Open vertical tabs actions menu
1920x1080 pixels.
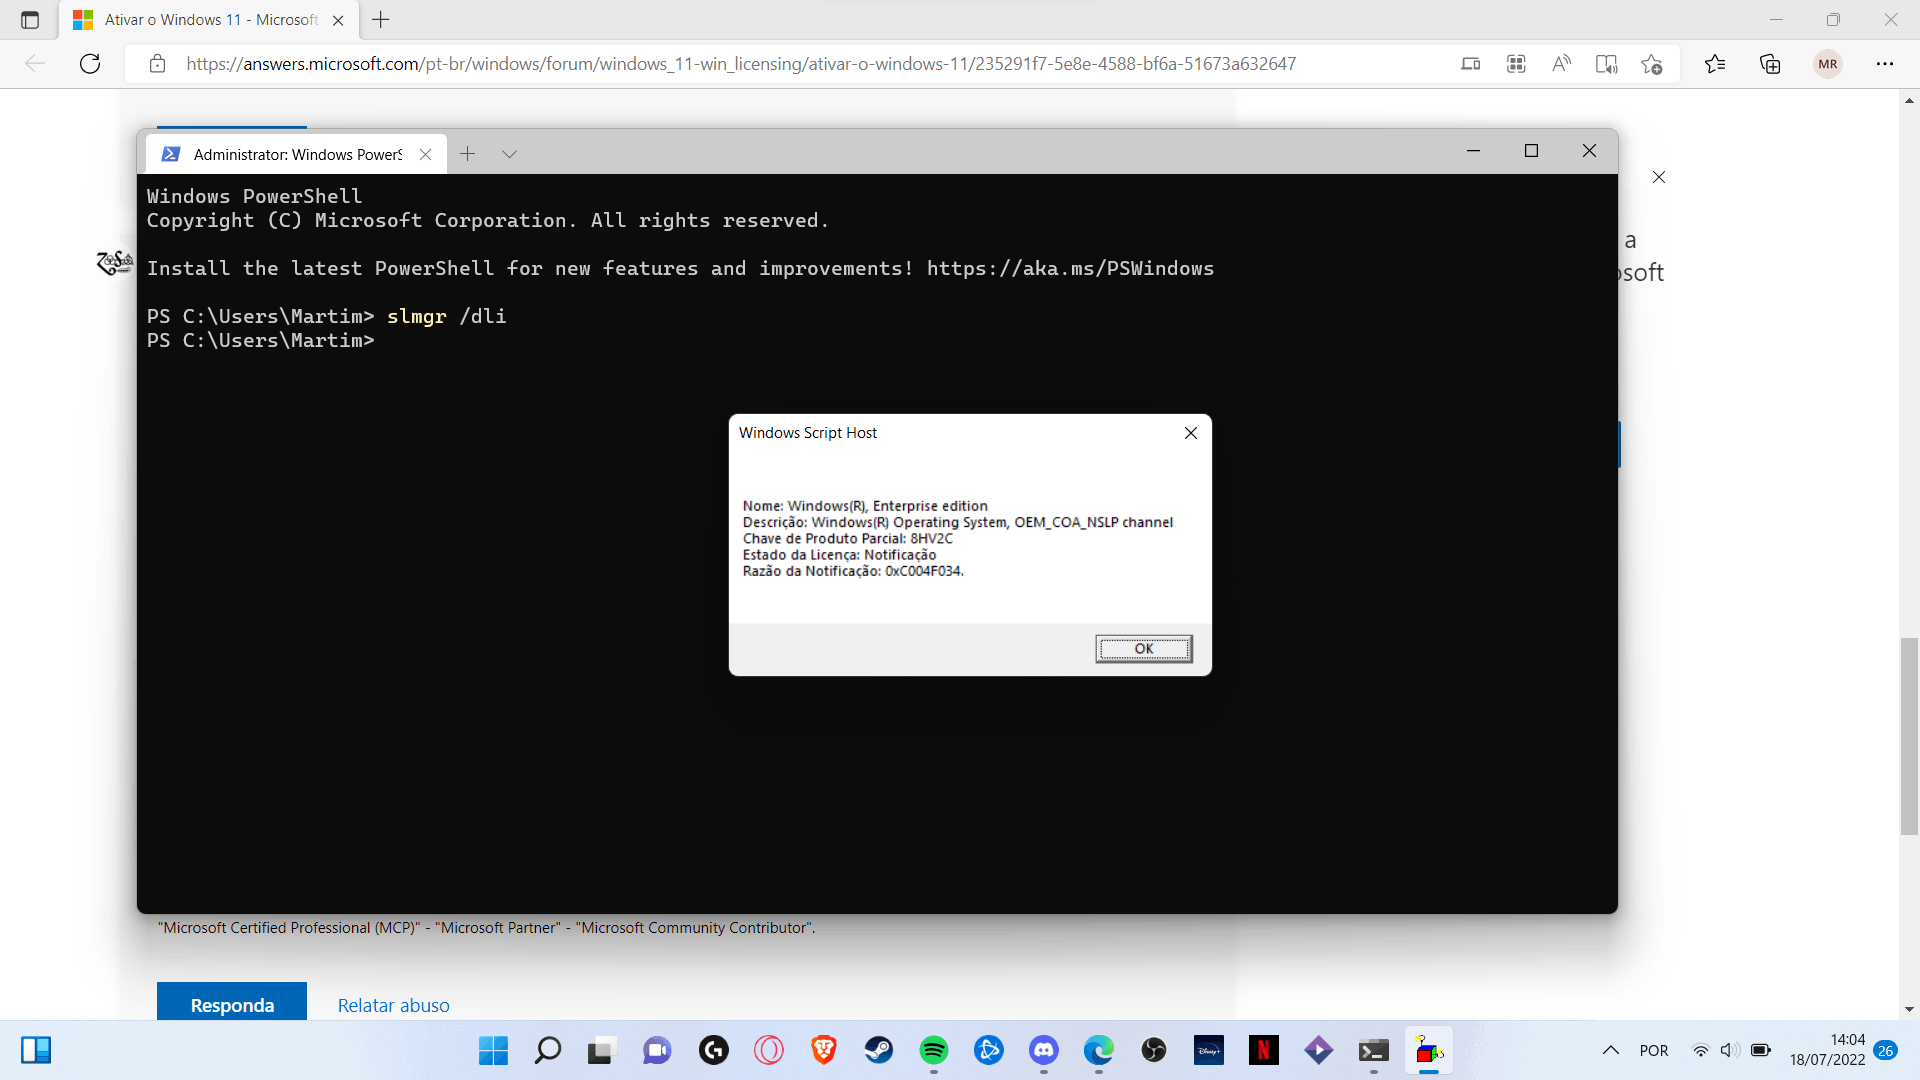(x=30, y=20)
